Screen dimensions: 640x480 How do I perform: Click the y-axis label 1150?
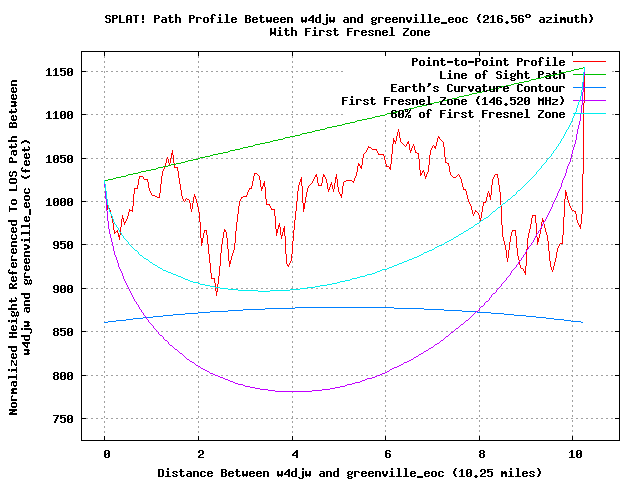pos(59,72)
